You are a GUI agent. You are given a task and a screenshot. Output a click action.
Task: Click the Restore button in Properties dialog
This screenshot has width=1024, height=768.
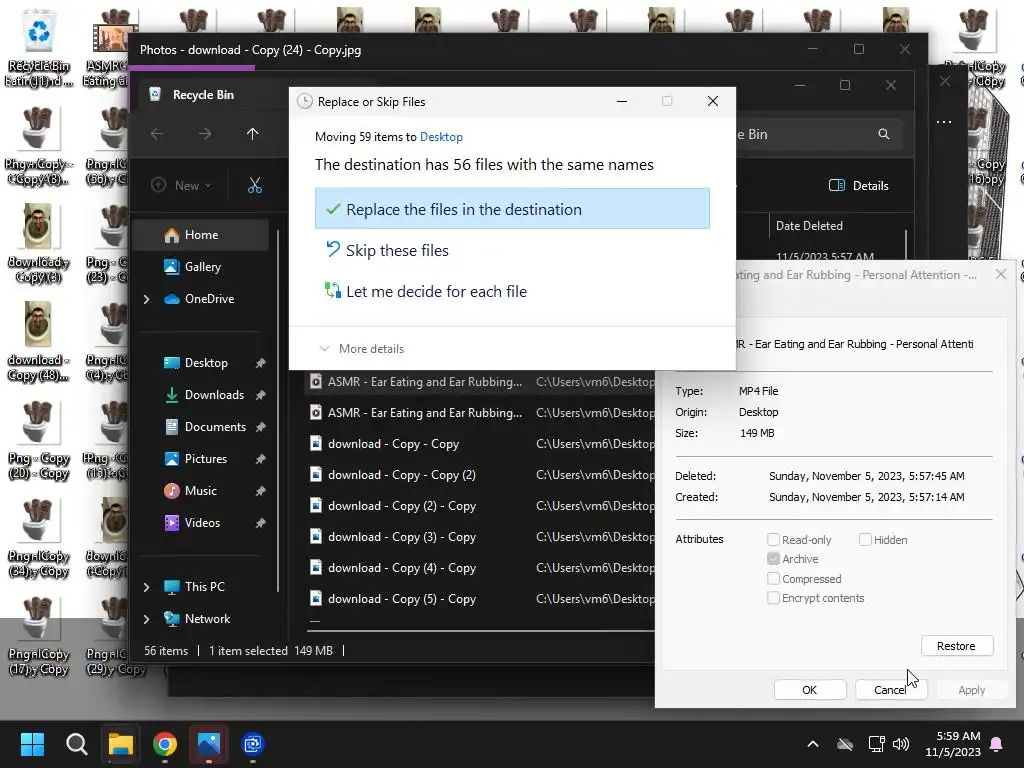[x=957, y=646]
